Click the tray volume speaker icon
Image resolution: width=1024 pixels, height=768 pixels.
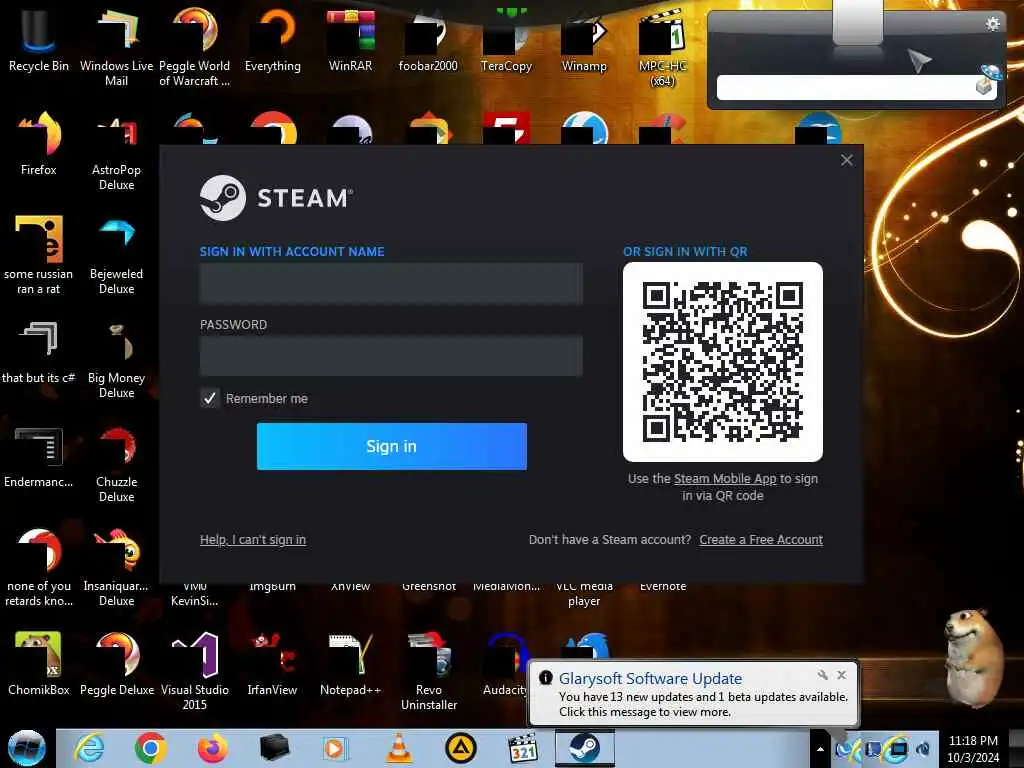[x=923, y=749]
